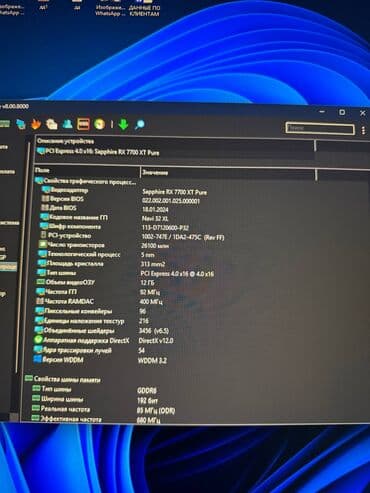
Task: Click the Свойства графического процессора group header
Action: pyautogui.click(x=86, y=181)
